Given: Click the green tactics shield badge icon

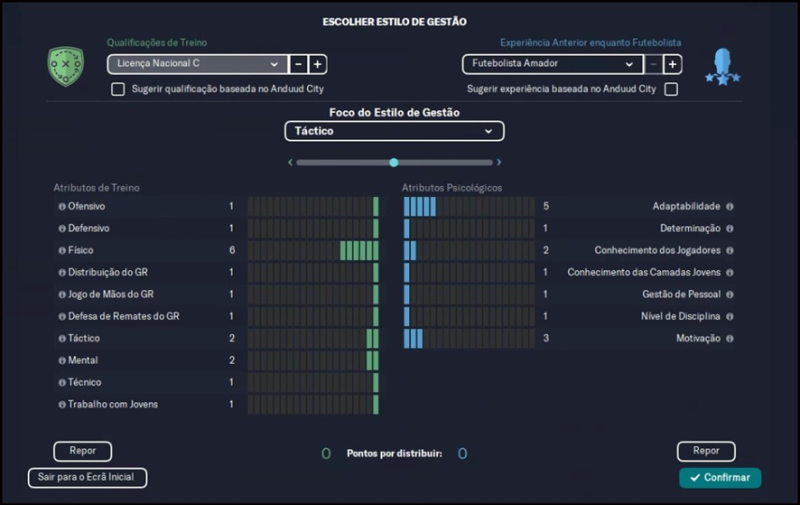Looking at the screenshot, I should coord(66,66).
